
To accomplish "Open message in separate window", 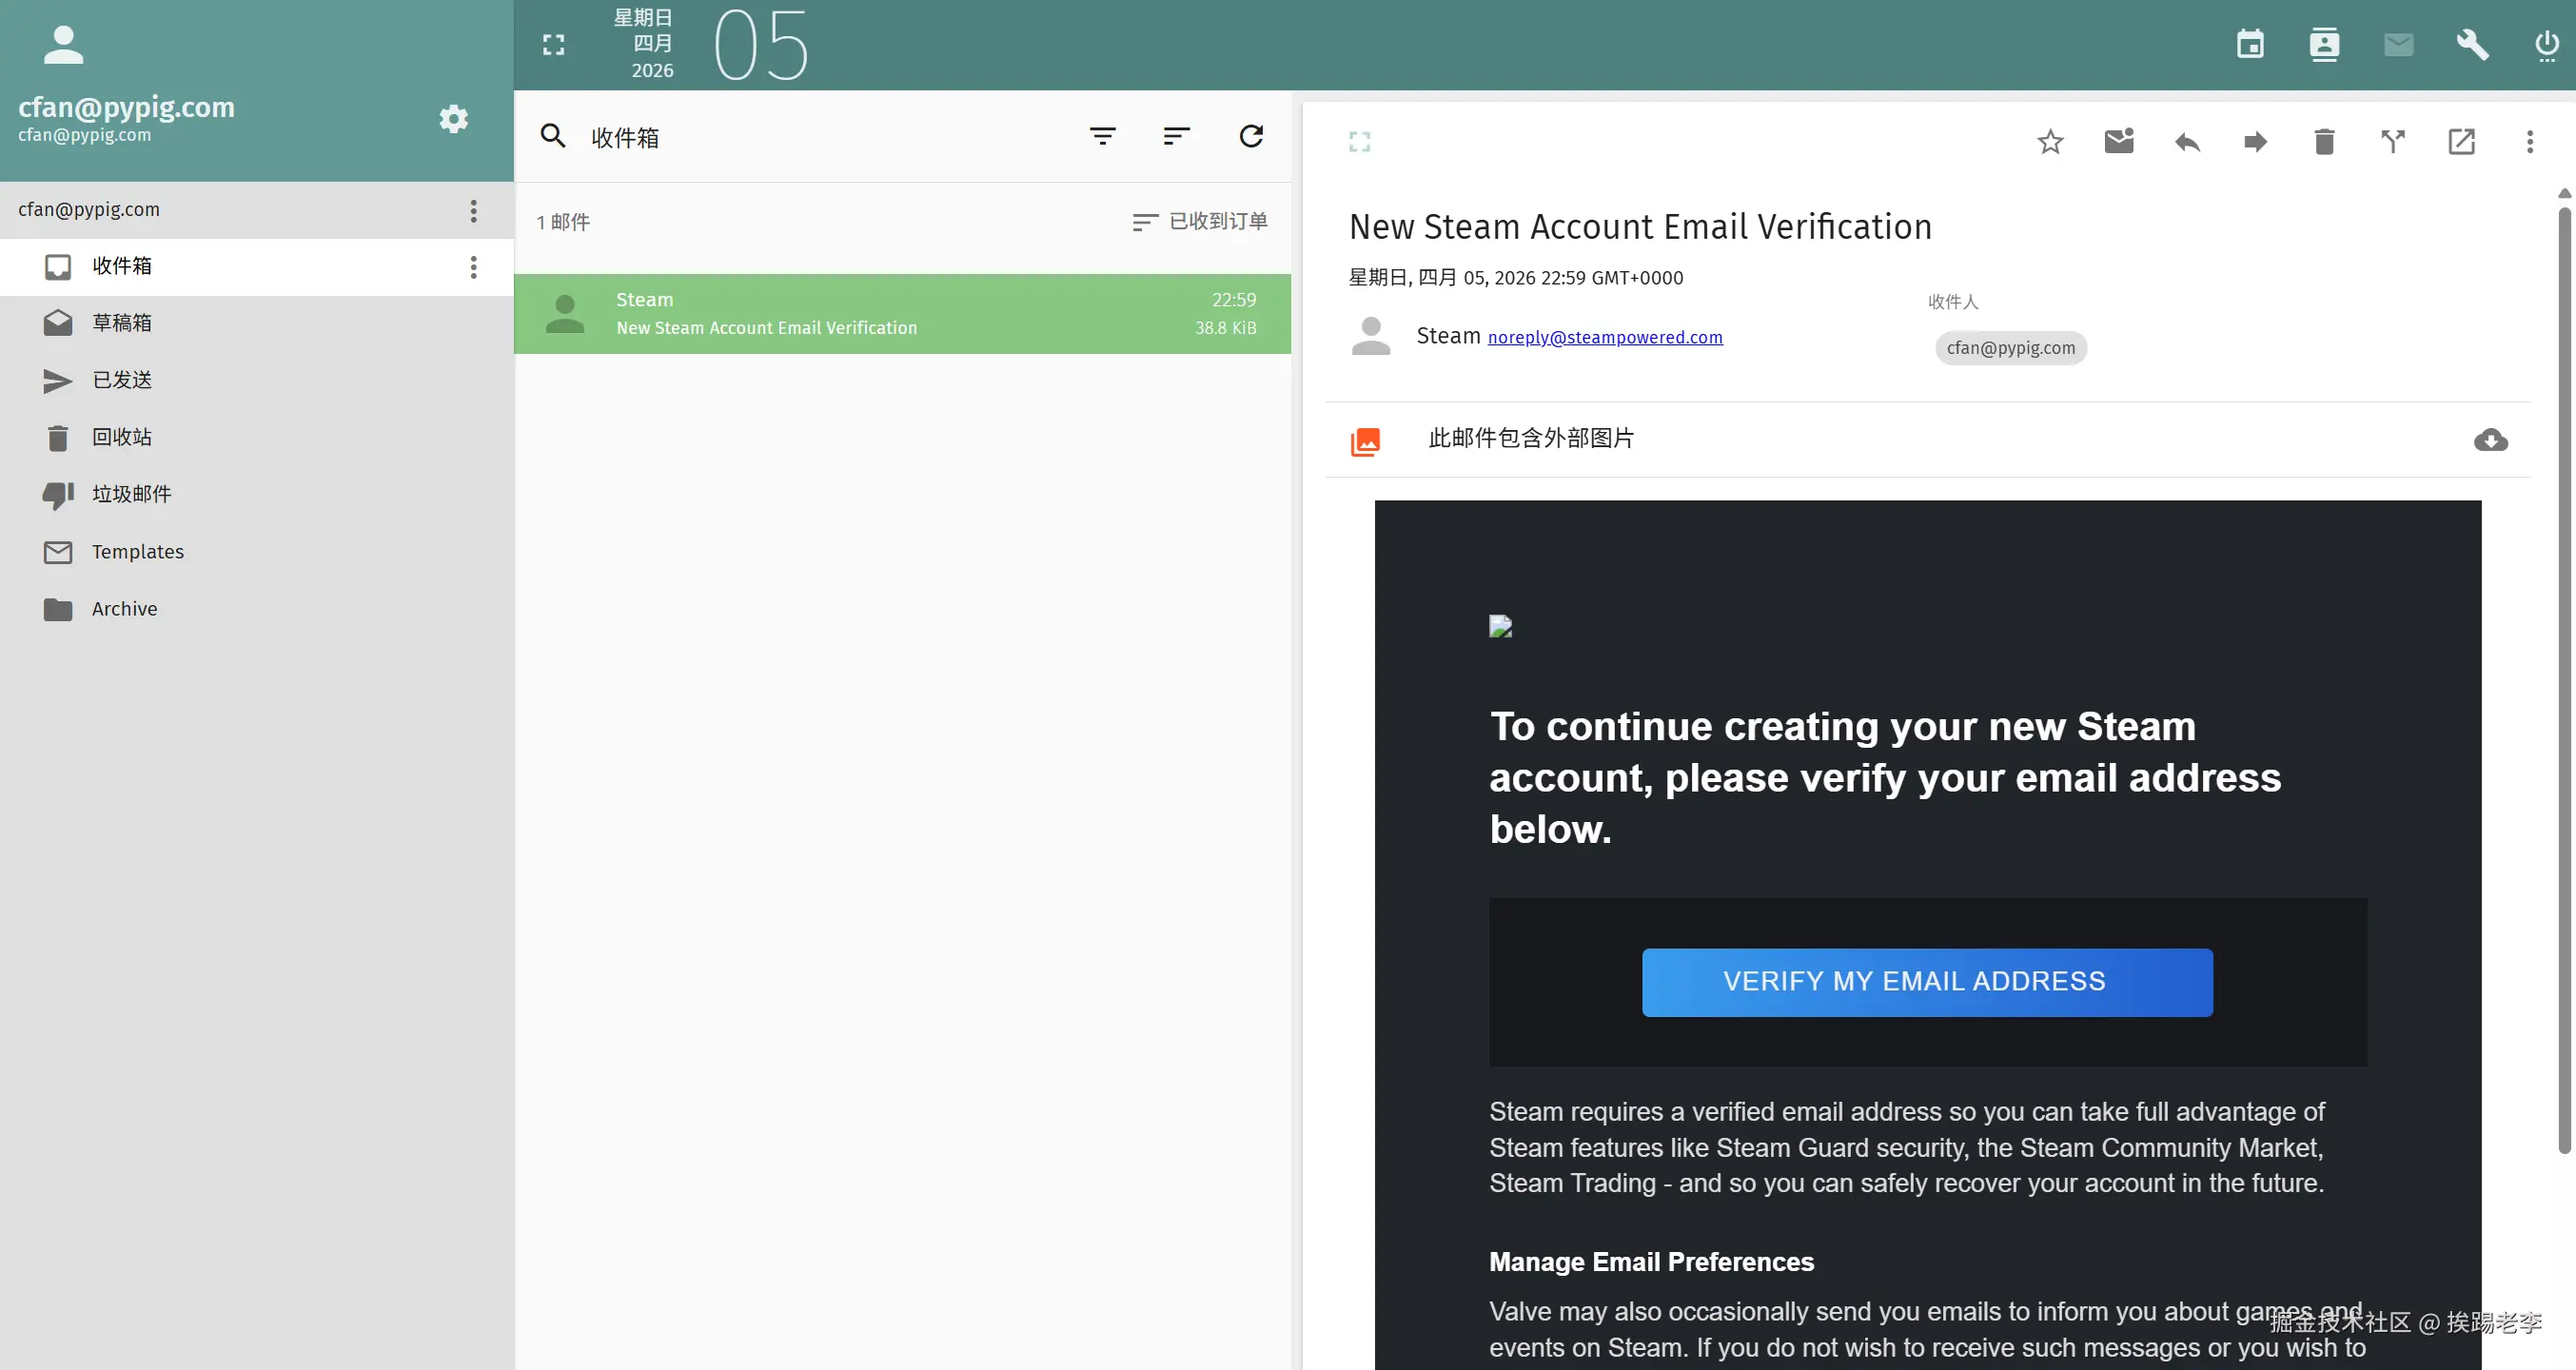I will tap(2461, 142).
